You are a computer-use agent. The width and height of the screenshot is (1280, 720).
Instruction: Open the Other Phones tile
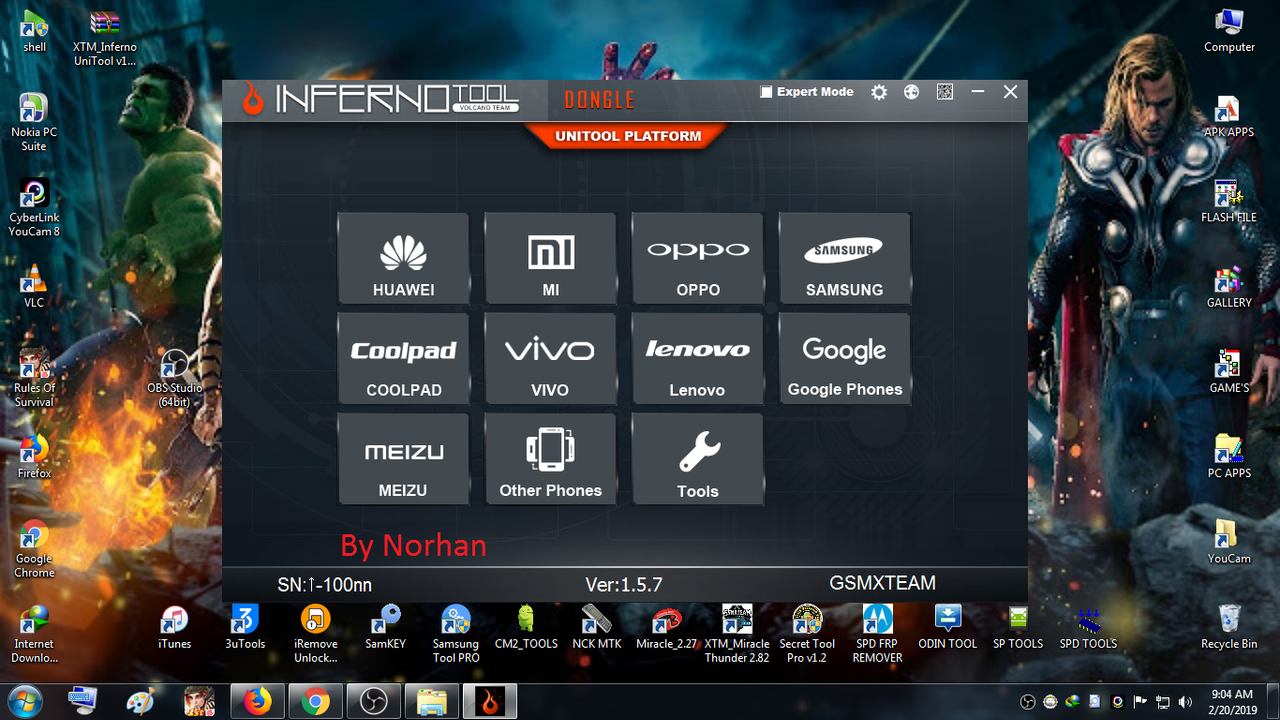(550, 459)
